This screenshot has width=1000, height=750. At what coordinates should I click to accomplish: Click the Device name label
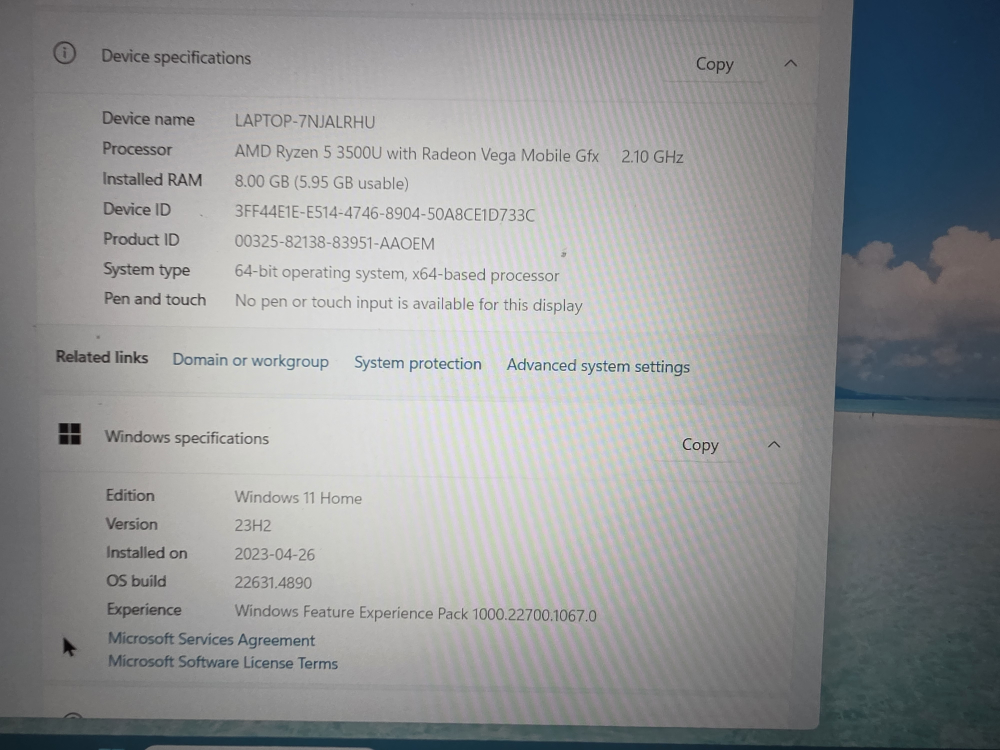coord(149,119)
